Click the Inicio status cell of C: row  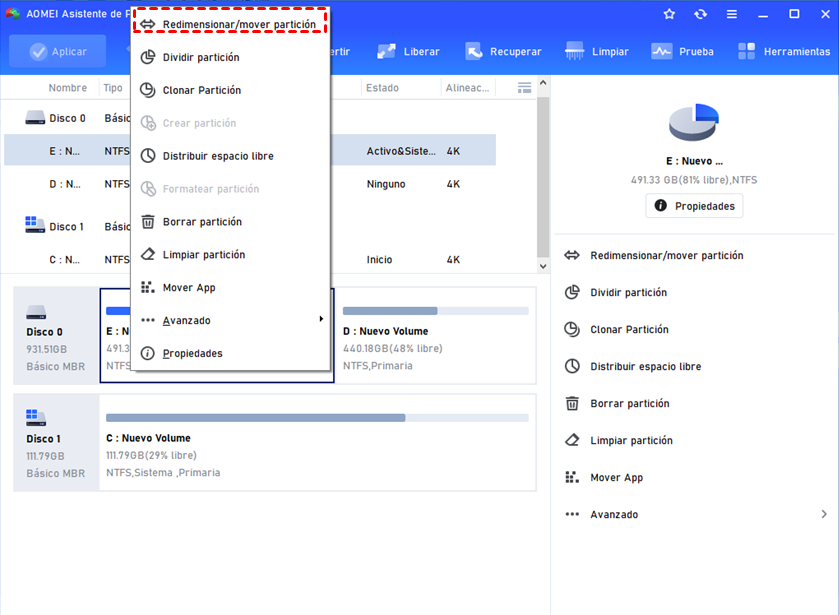(x=379, y=260)
